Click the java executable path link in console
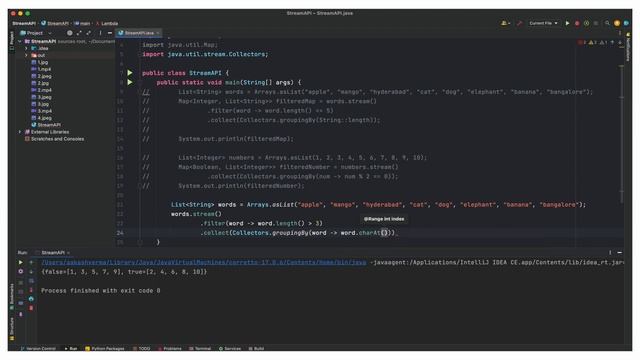640x360 pixels. (x=204, y=262)
